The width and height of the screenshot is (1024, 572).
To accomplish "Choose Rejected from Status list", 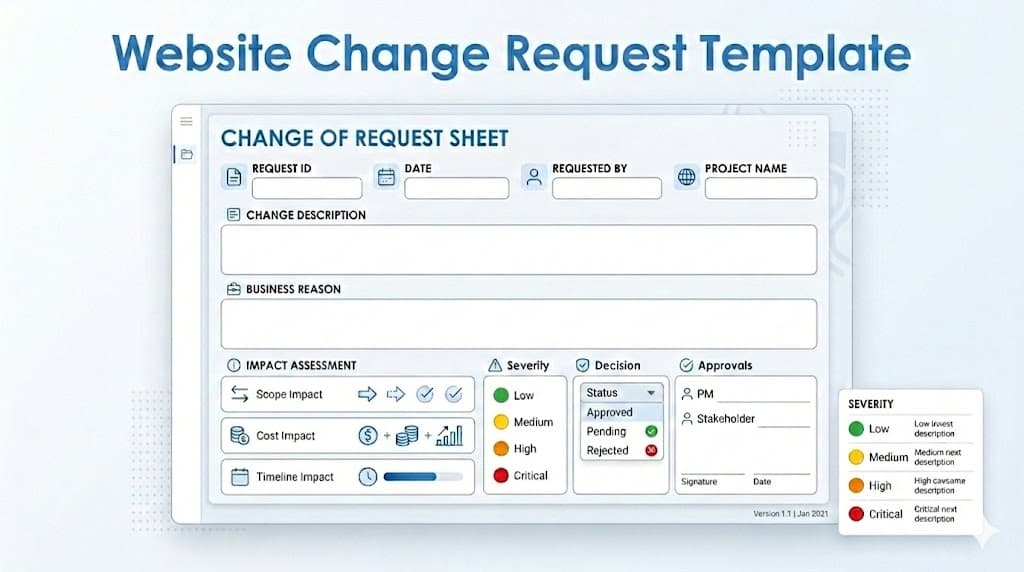I will [x=621, y=450].
